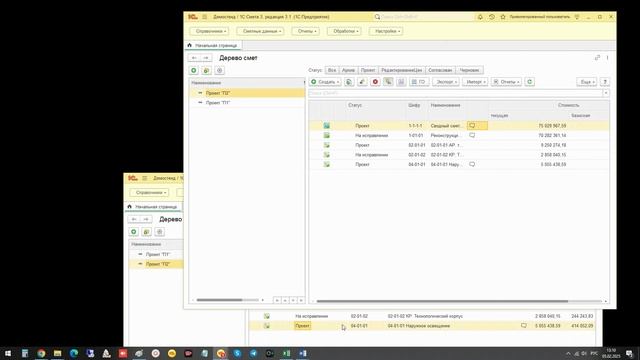Open Справочники dropdown in front window
This screenshot has height=360, width=640.
(209, 31)
